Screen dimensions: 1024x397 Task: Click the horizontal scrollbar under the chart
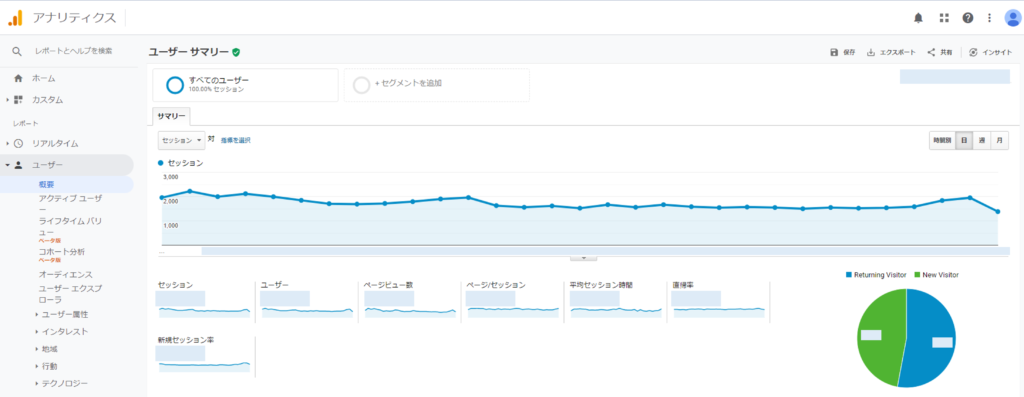click(x=605, y=251)
